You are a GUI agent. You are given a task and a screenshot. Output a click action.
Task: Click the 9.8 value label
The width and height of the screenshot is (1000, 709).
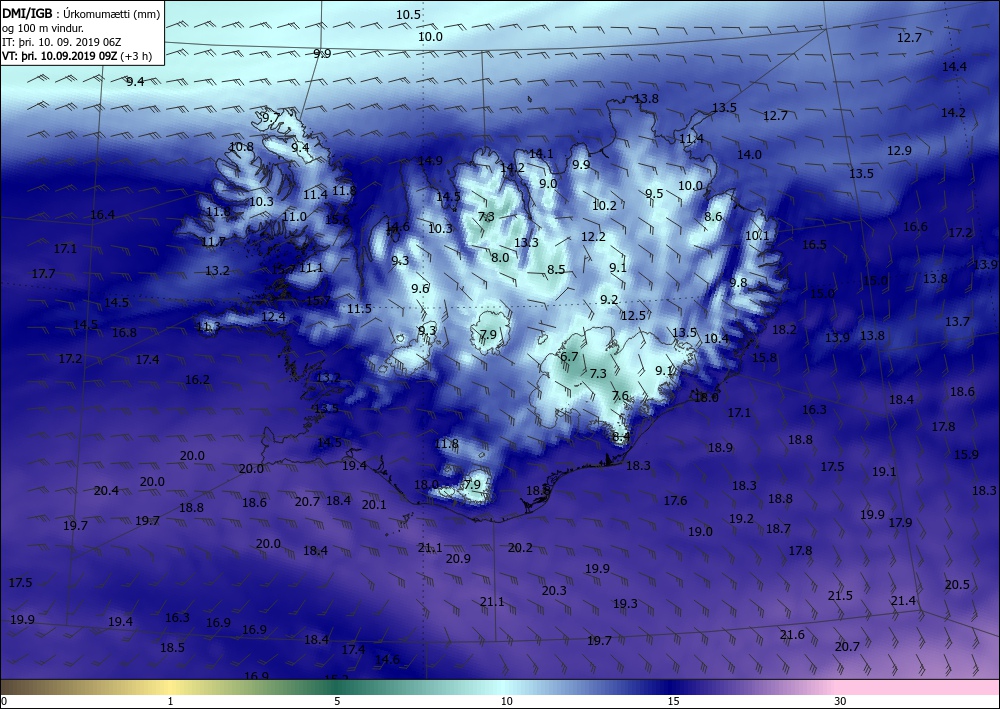click(x=739, y=282)
